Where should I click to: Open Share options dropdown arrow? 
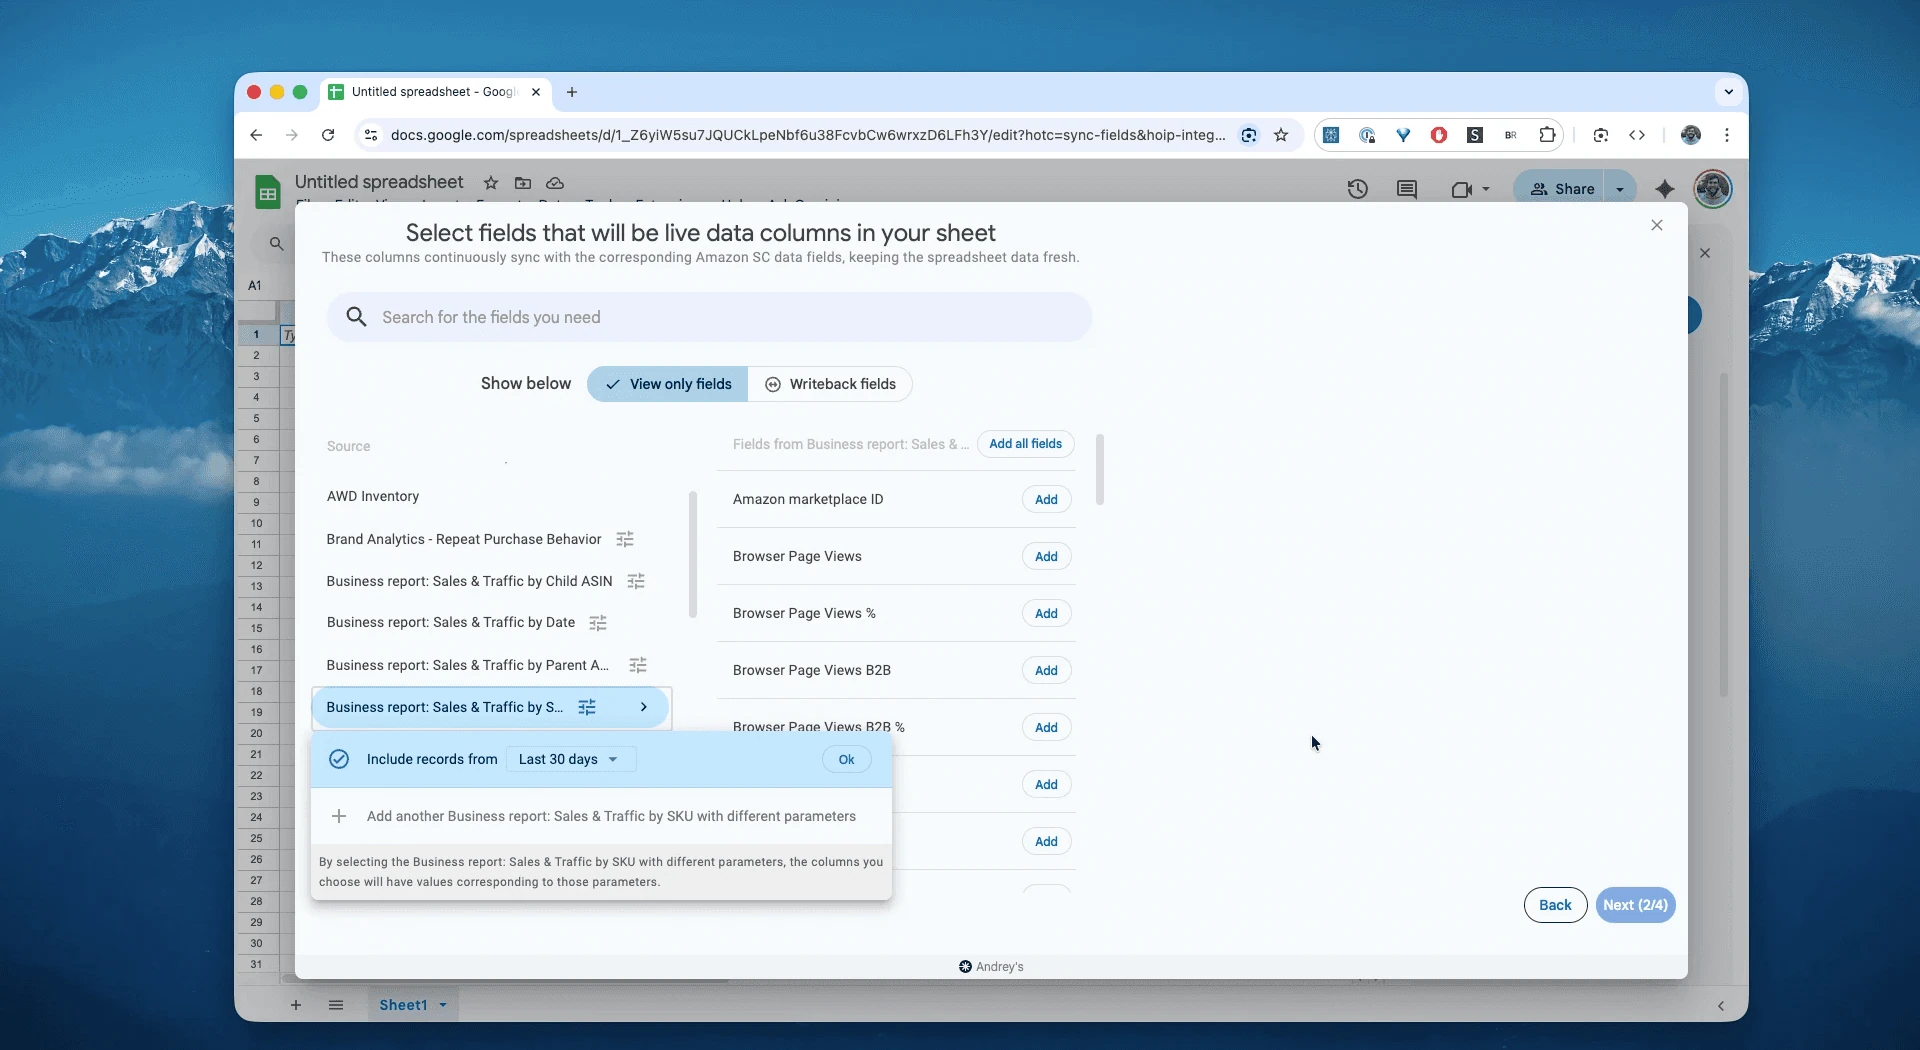tap(1620, 189)
